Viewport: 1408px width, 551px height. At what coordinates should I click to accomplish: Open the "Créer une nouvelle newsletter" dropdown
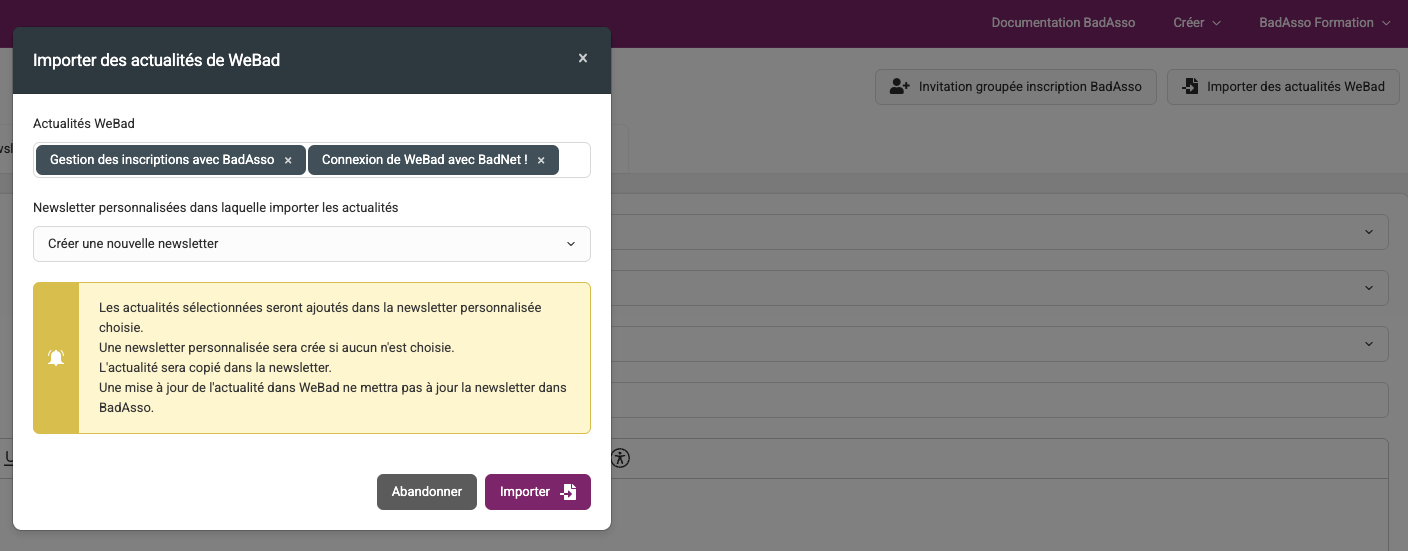click(x=311, y=244)
